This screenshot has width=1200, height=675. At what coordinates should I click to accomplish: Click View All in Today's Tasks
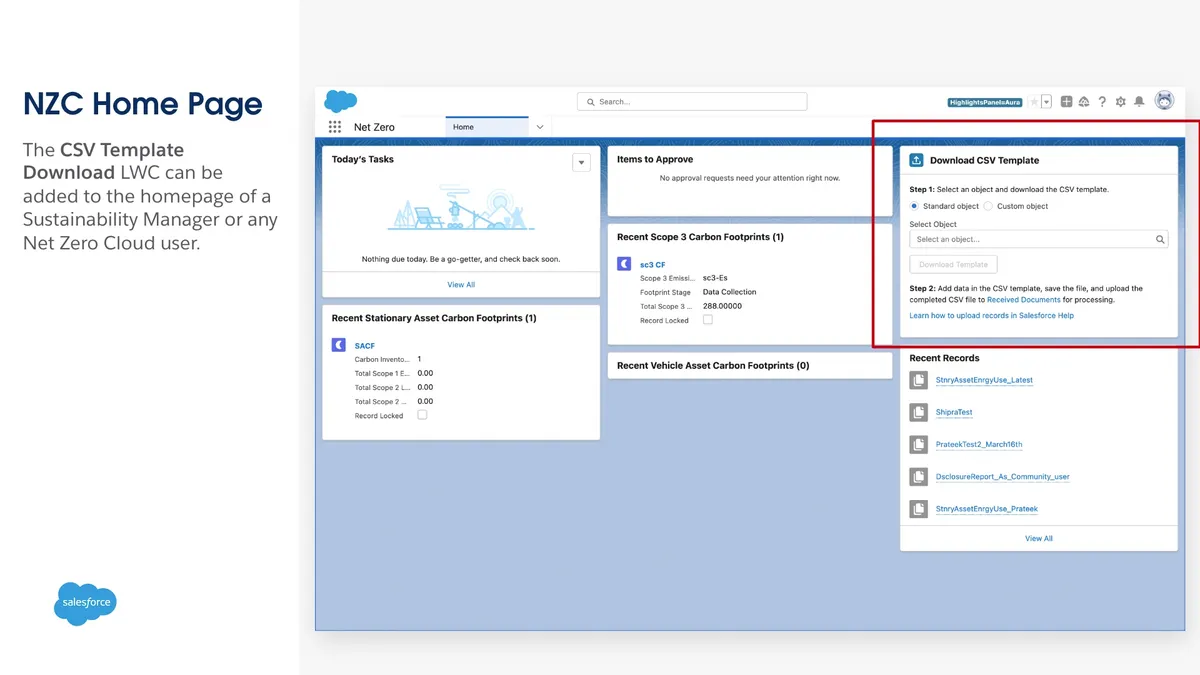pos(461,285)
